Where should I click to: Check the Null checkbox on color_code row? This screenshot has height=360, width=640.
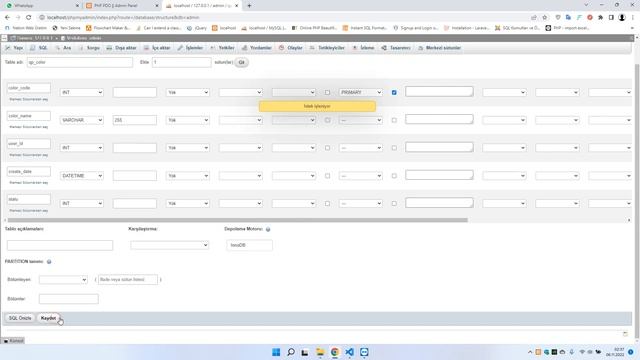click(x=327, y=93)
